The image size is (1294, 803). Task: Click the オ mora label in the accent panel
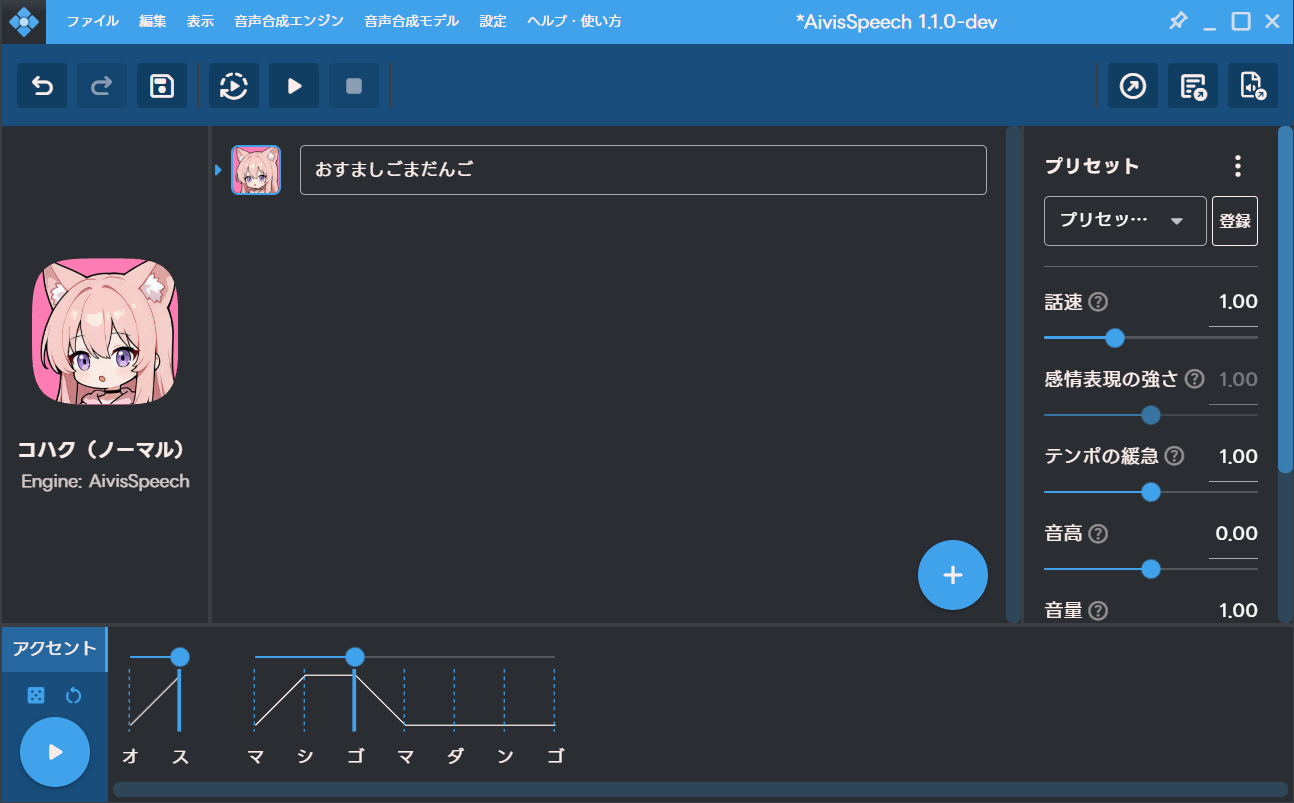click(x=130, y=757)
